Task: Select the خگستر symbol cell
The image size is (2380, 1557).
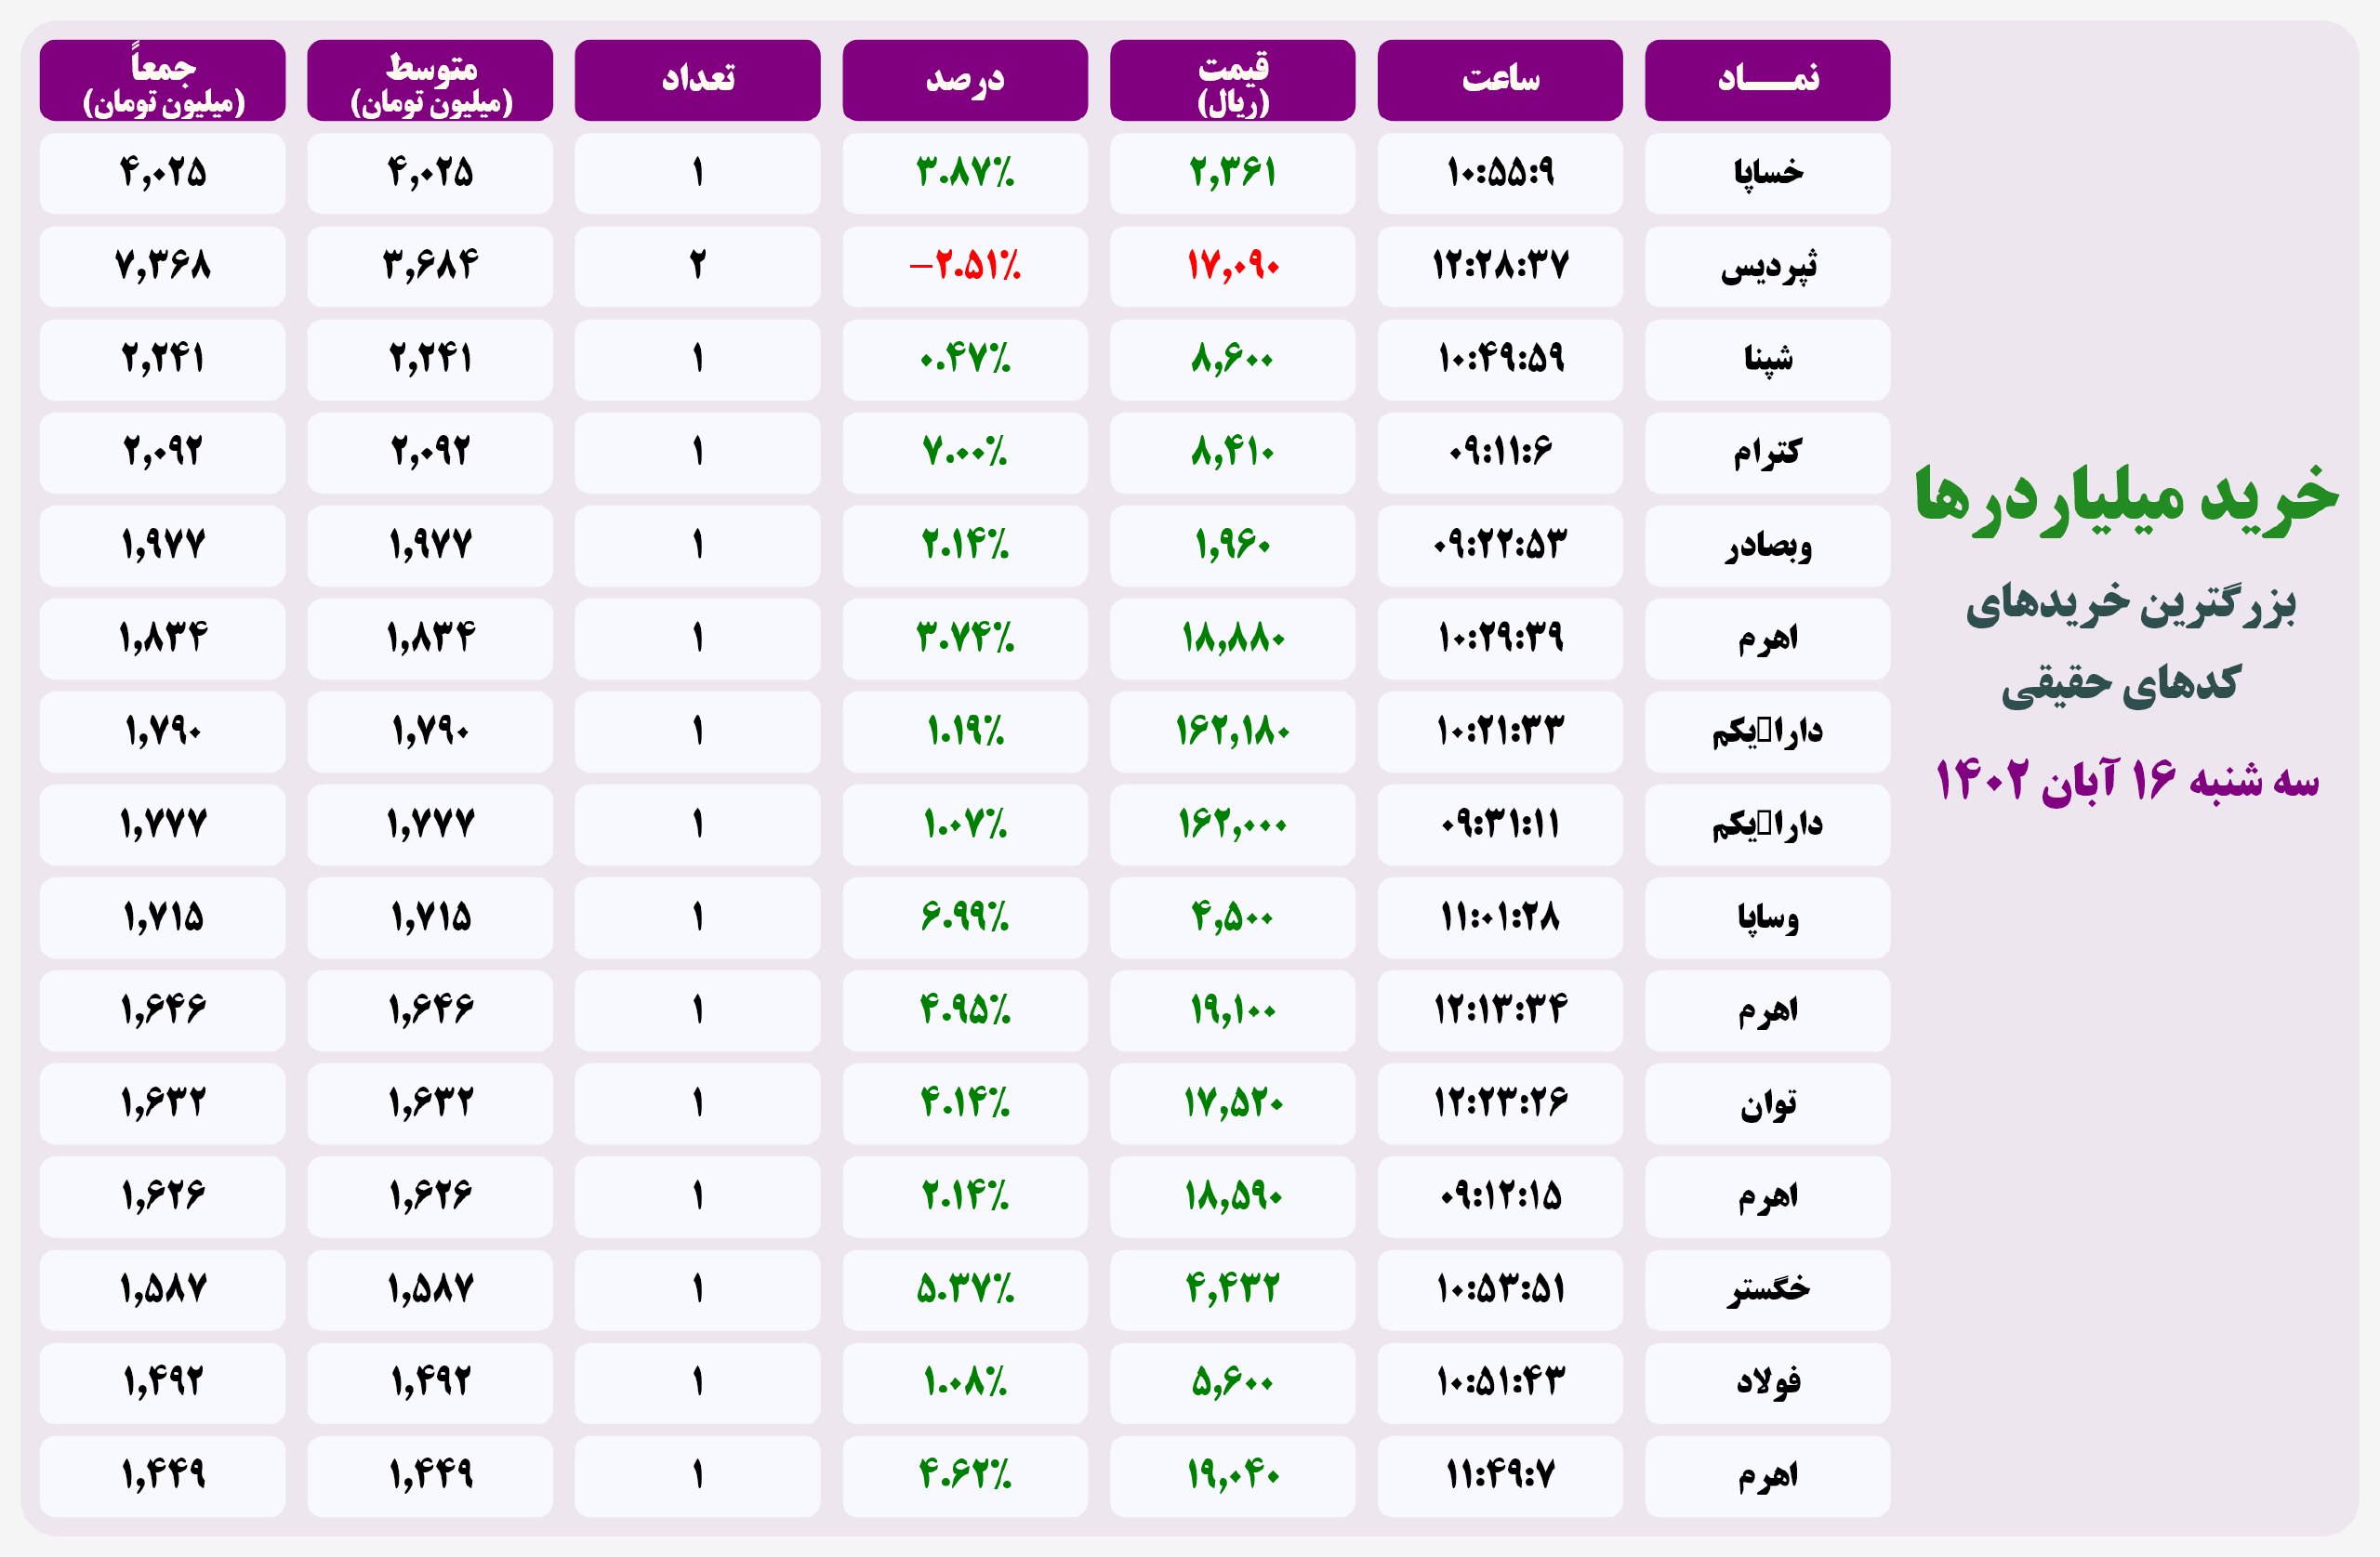Action: coord(1767,1289)
